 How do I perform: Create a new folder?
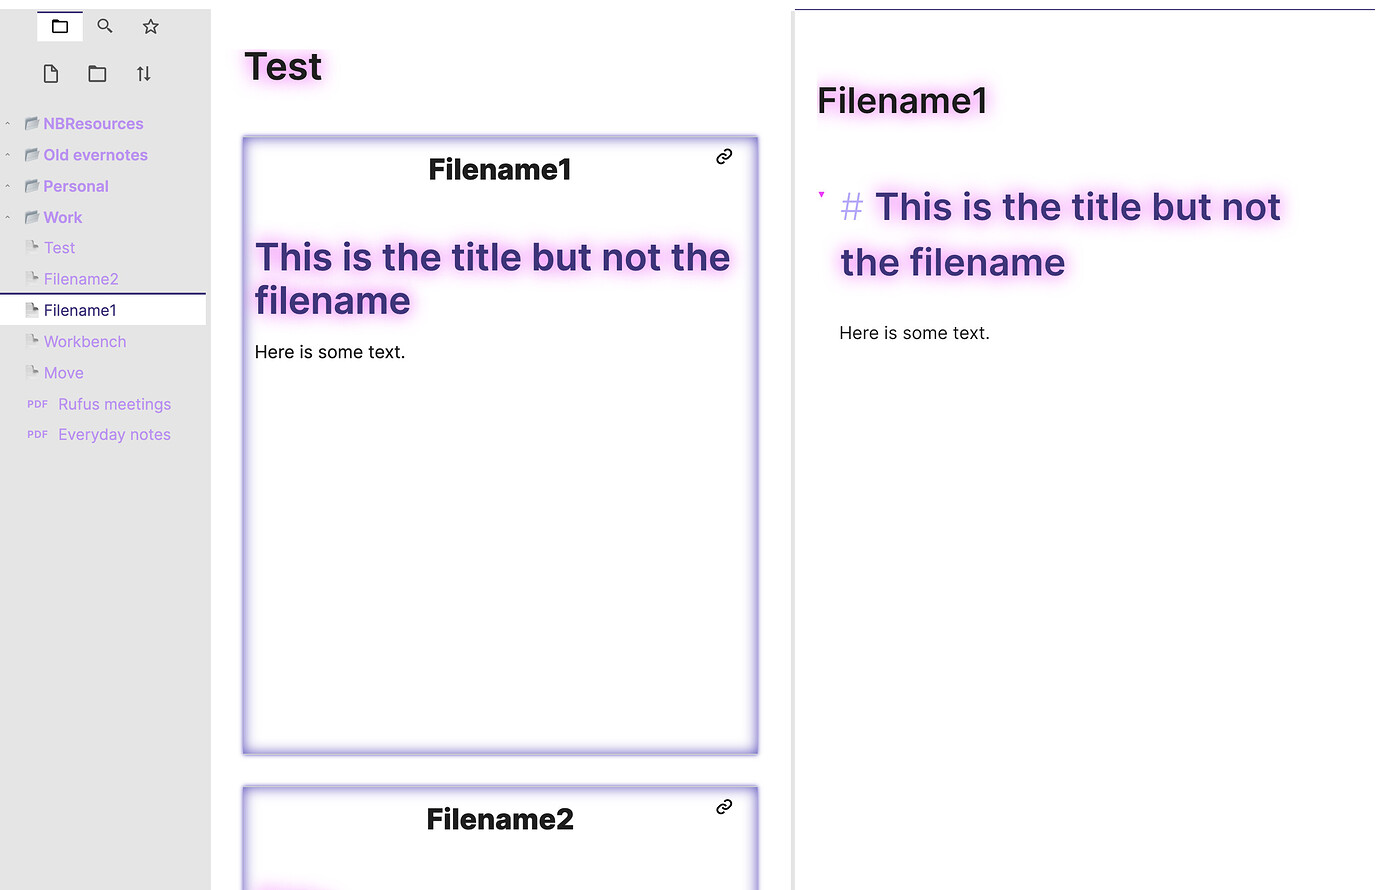pos(97,73)
